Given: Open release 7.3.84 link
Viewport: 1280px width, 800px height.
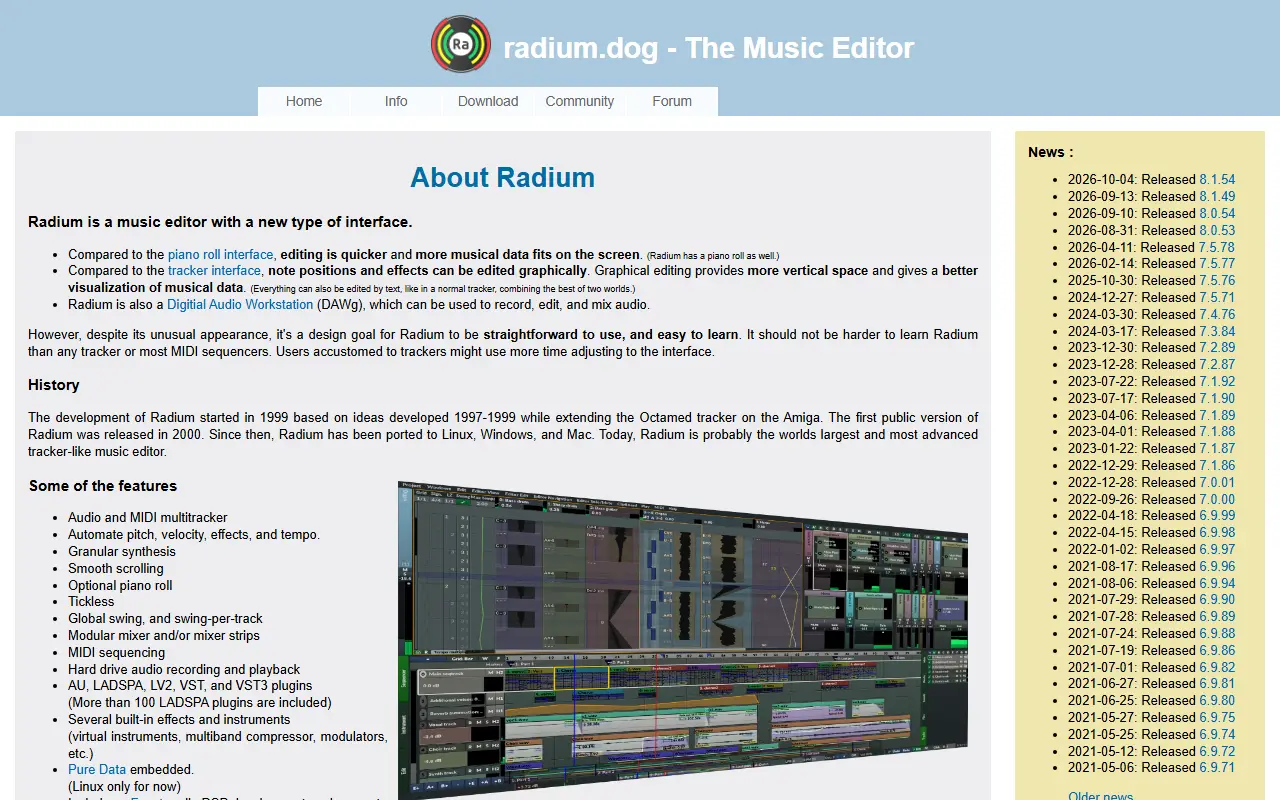Looking at the screenshot, I should 1217,331.
